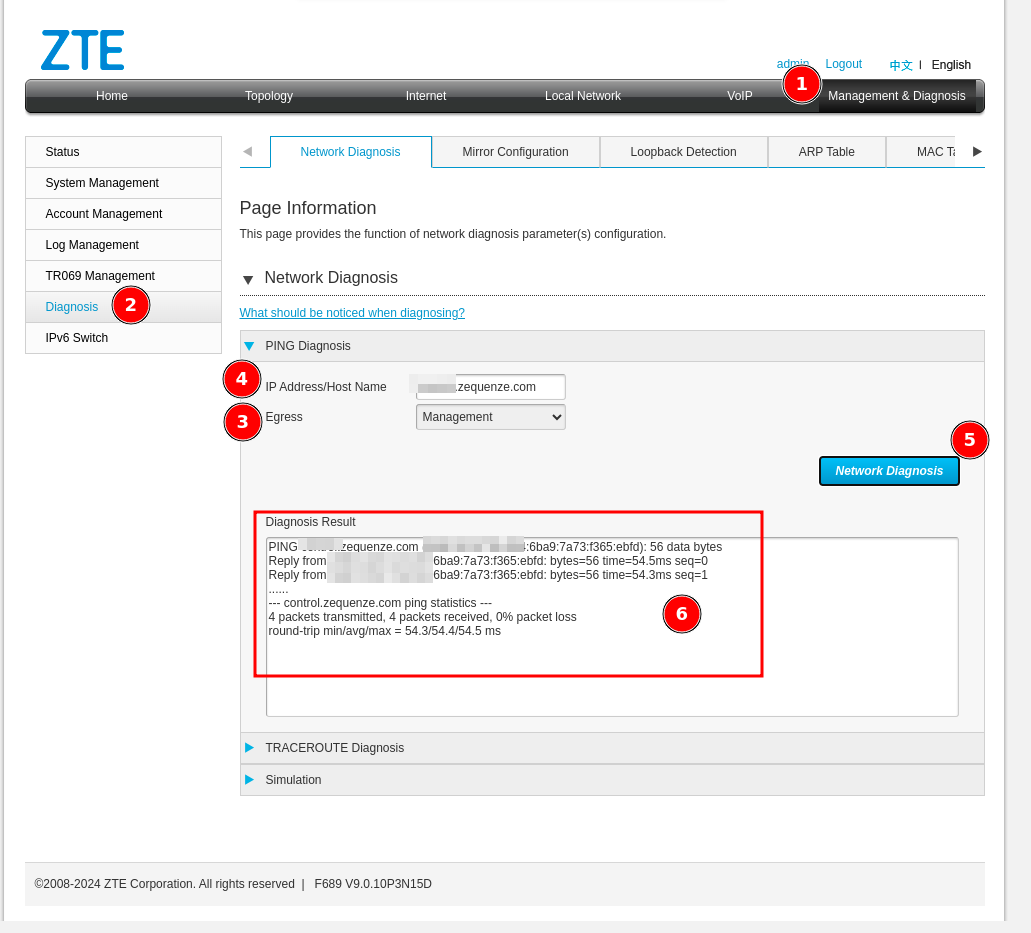Open the Egress dropdown
Image resolution: width=1031 pixels, height=933 pixels.
(x=490, y=417)
